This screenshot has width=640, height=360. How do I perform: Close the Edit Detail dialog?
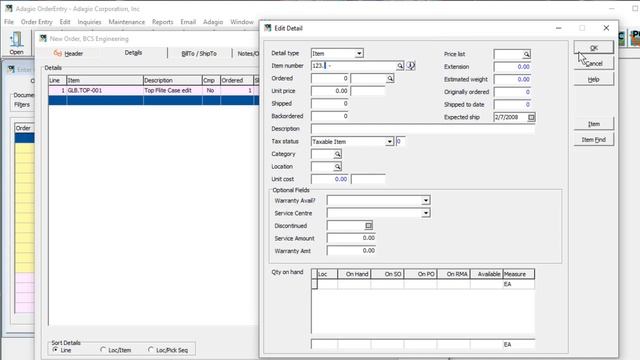click(x=606, y=28)
